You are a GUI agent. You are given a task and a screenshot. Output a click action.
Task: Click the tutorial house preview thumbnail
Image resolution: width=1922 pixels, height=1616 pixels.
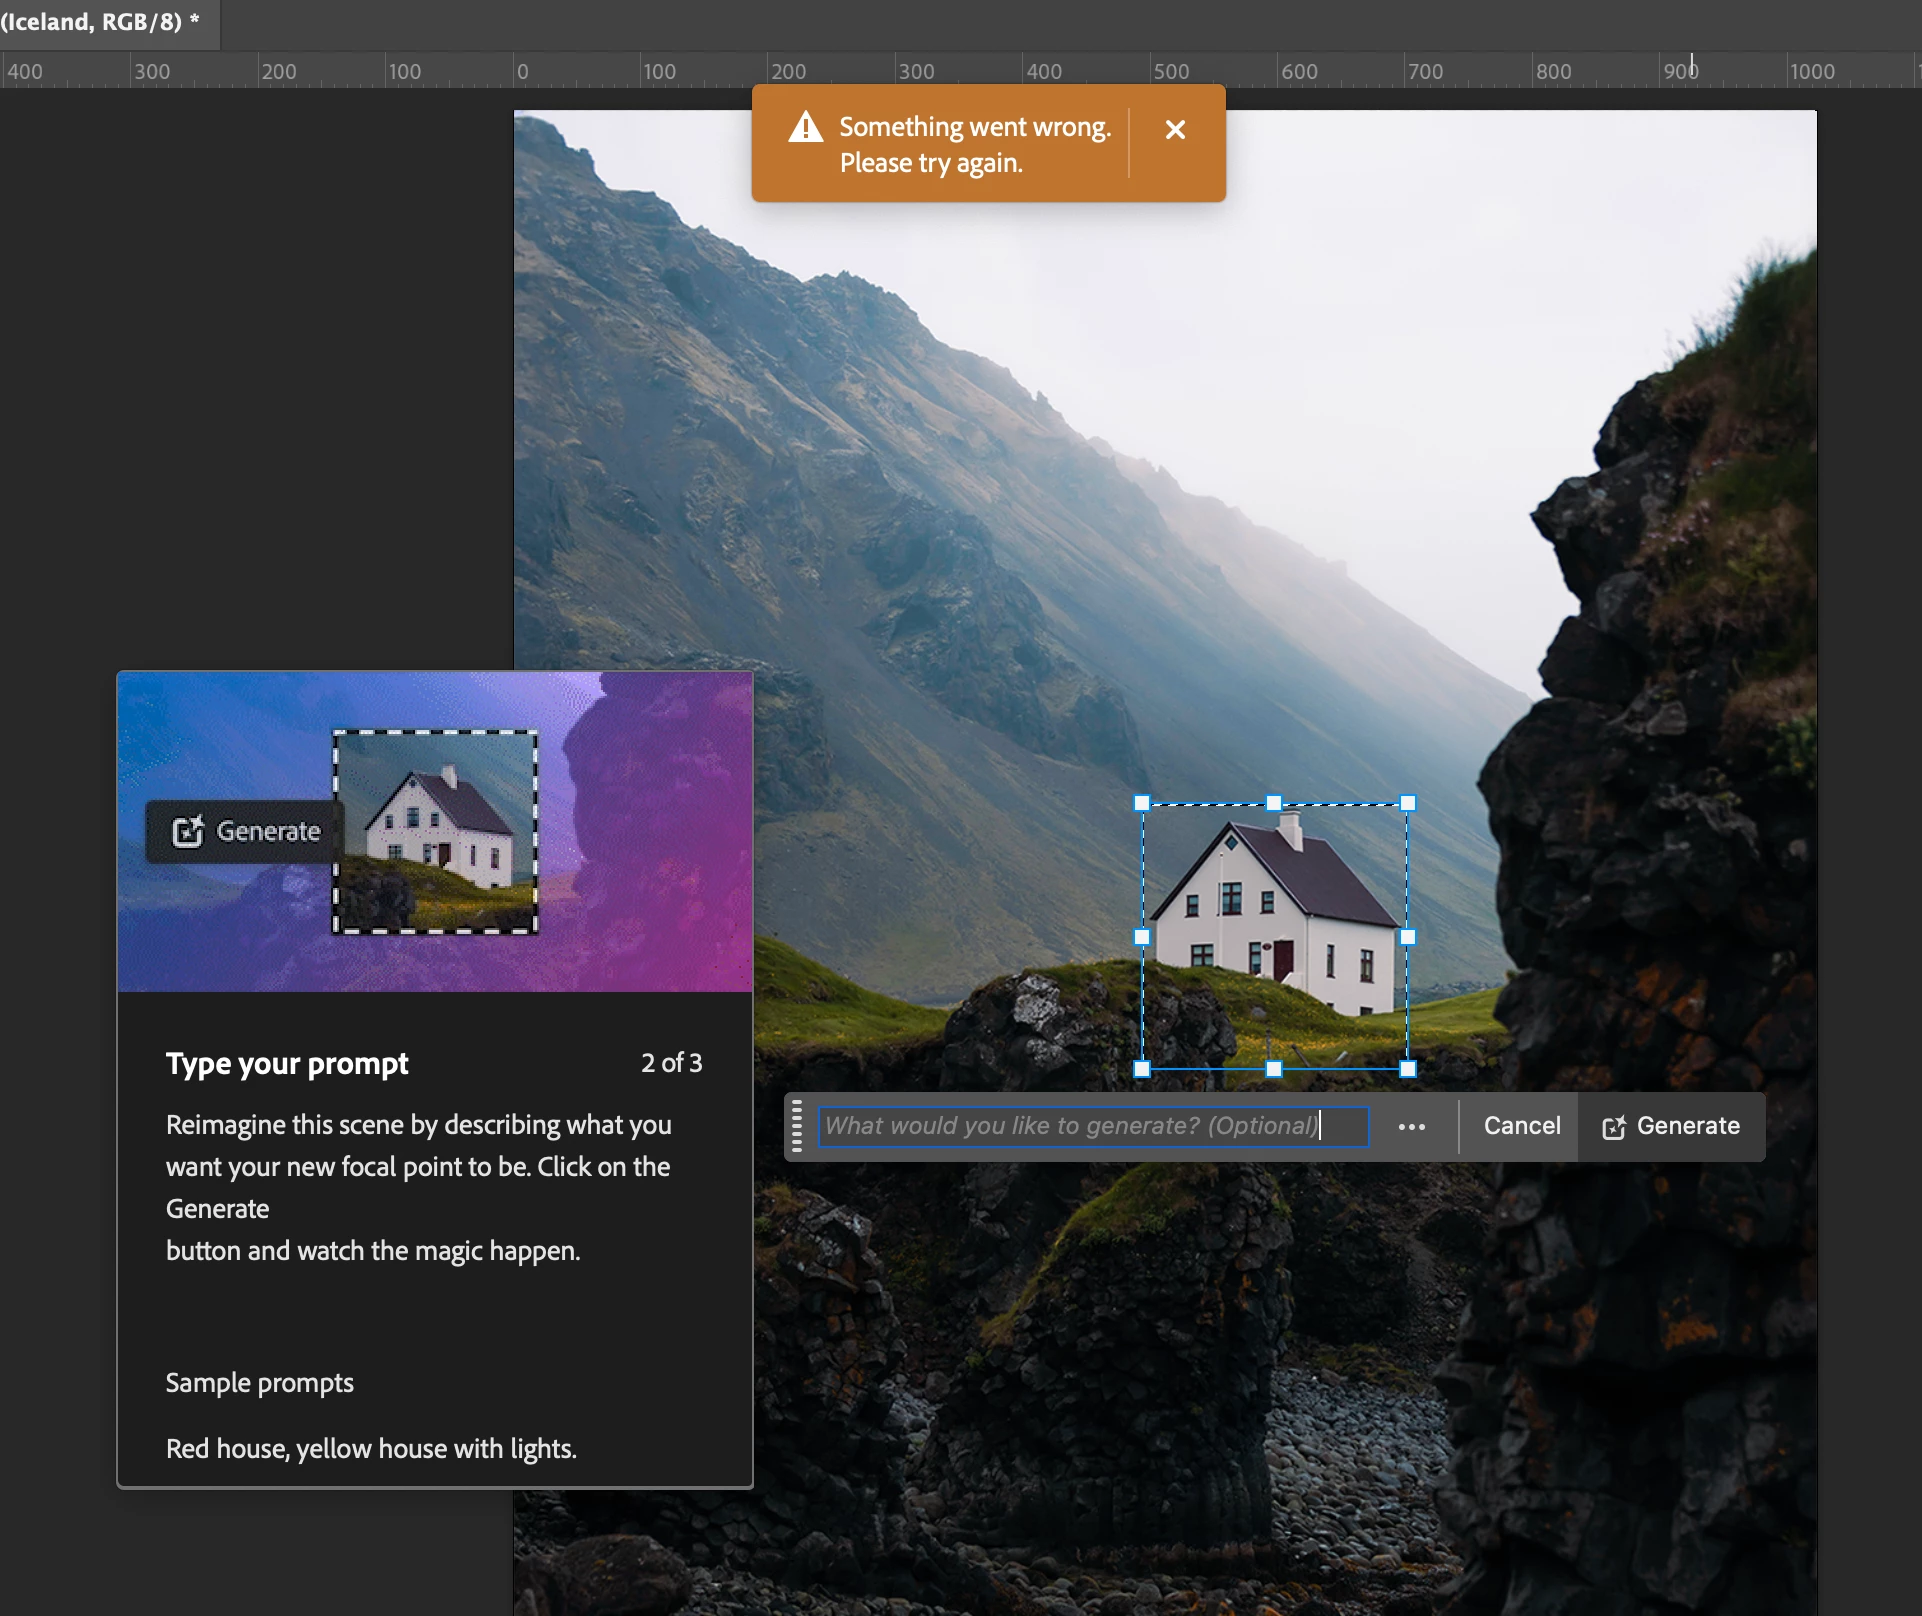(x=435, y=832)
